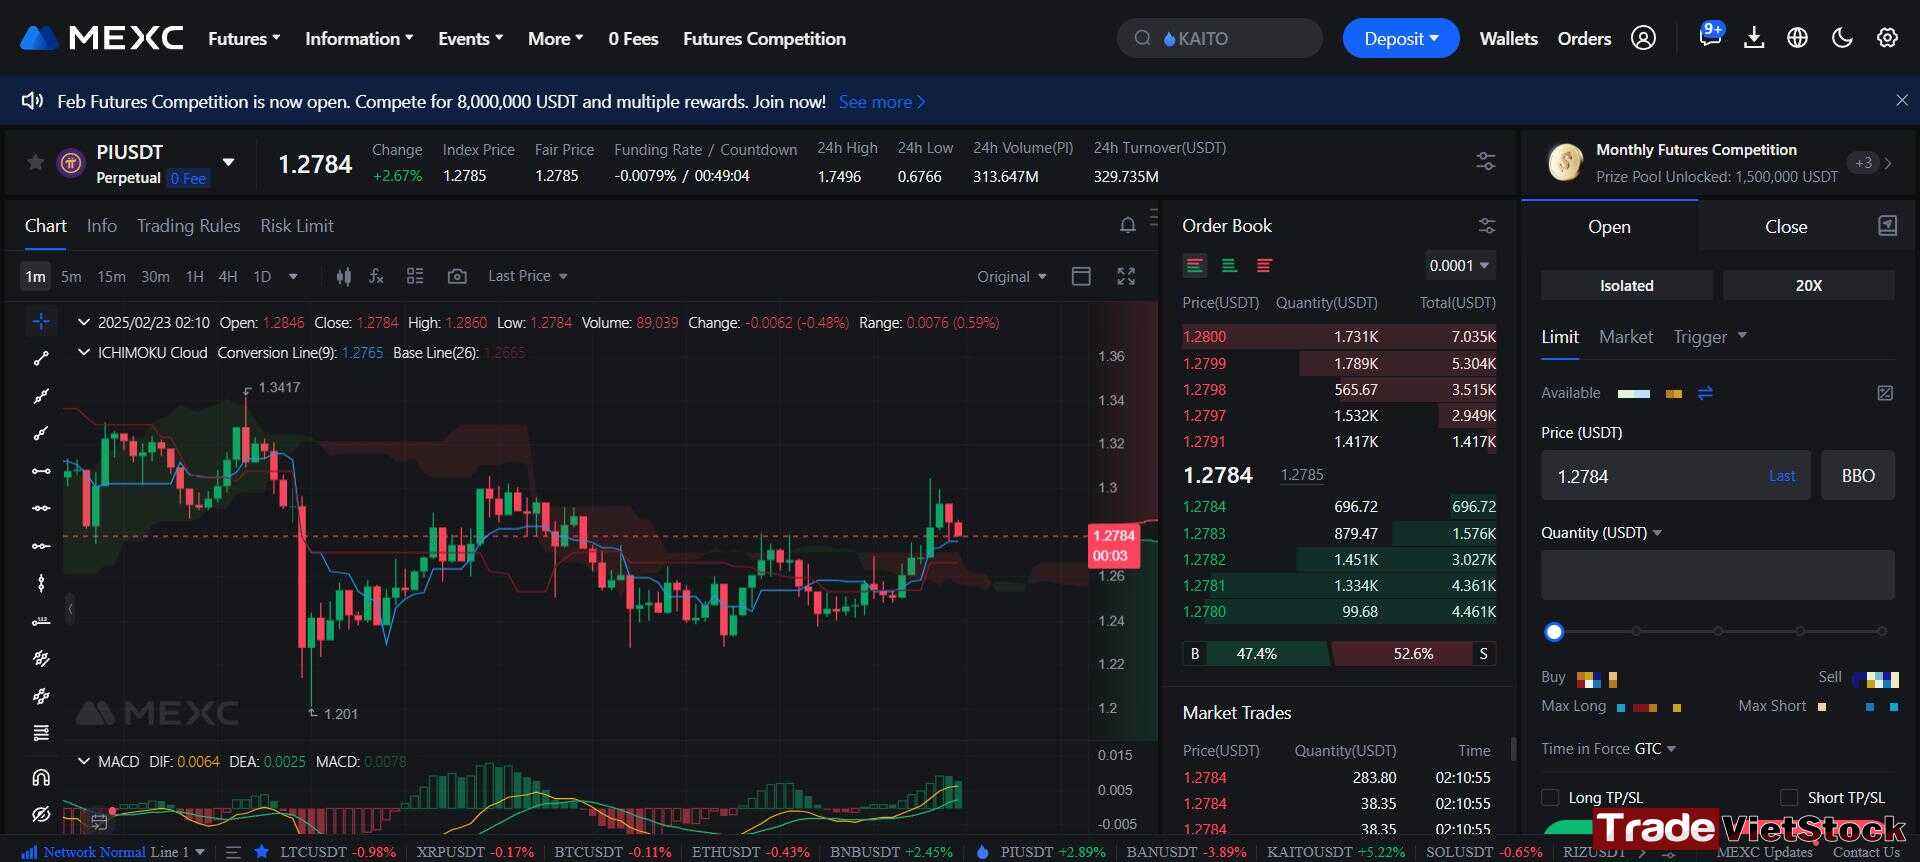Viewport: 1920px width, 862px height.
Task: Switch to Isolated margin mode button
Action: click(1626, 285)
